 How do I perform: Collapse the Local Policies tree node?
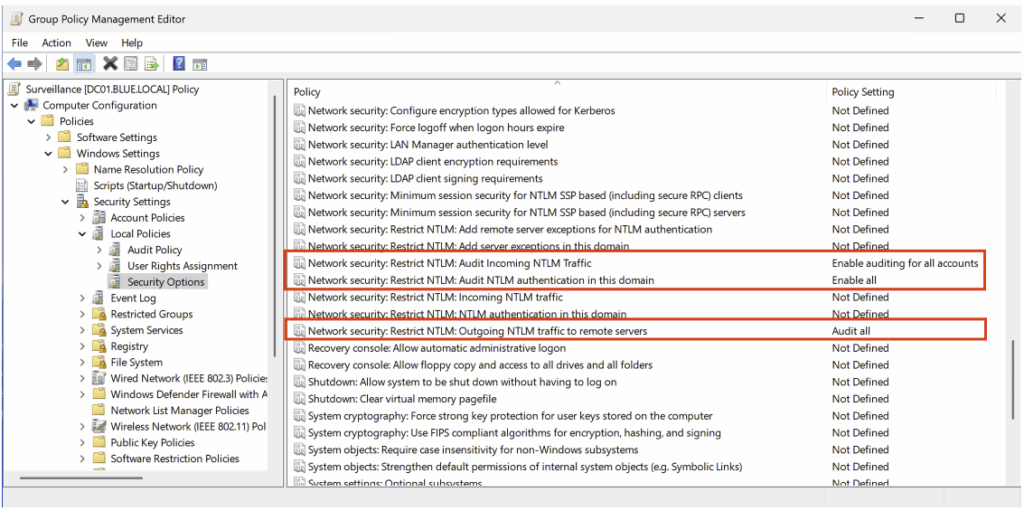click(x=83, y=234)
